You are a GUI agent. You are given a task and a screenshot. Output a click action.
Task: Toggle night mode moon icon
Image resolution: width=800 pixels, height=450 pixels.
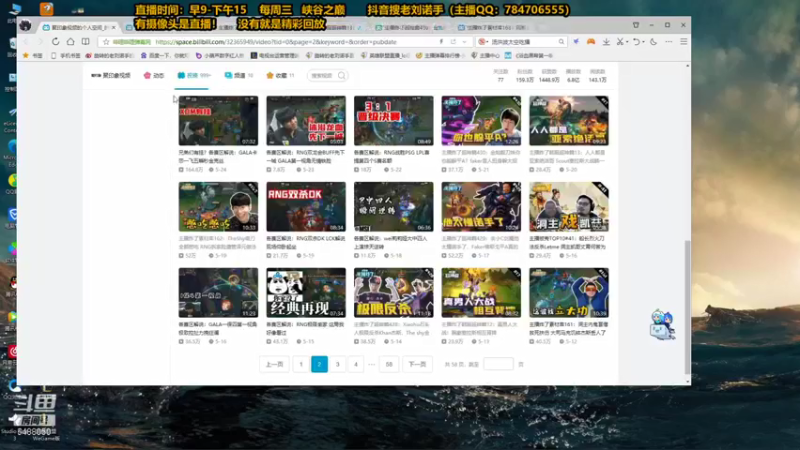[653, 42]
